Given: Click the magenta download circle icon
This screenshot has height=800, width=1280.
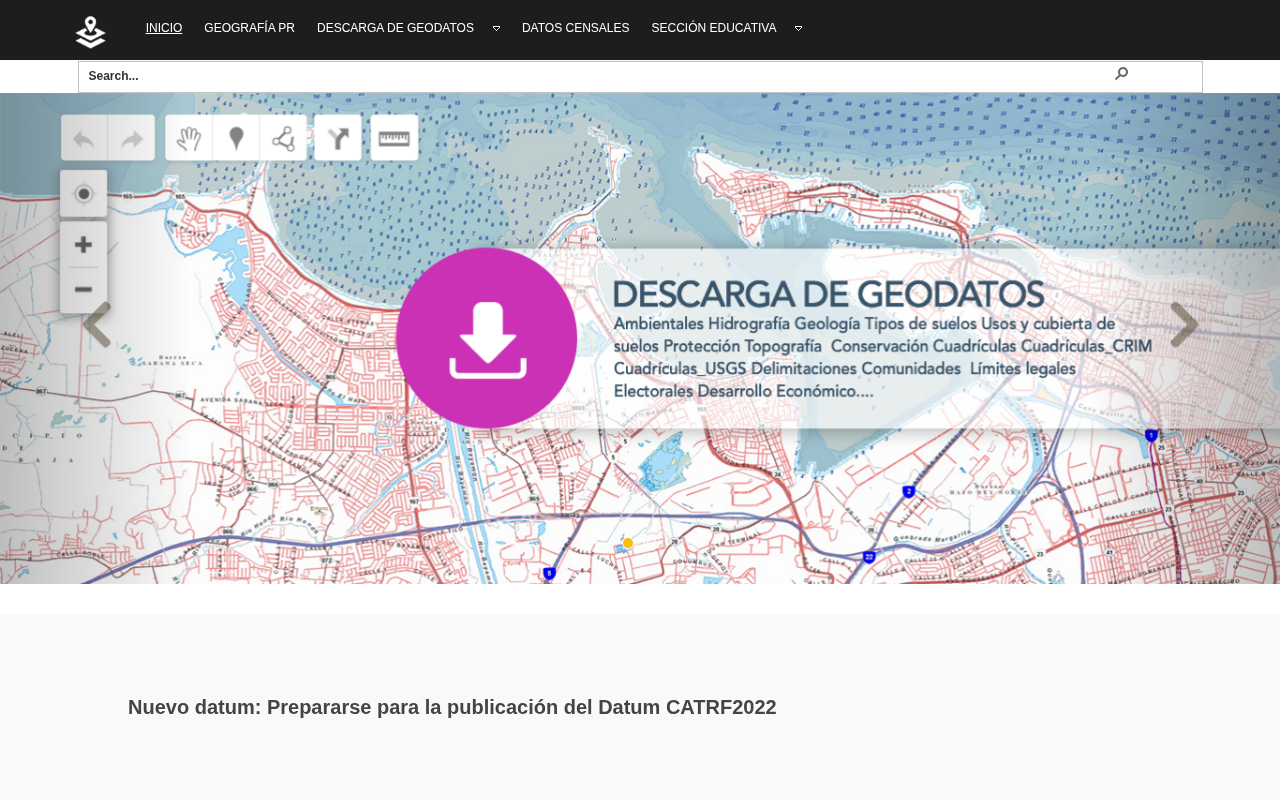Looking at the screenshot, I should pyautogui.click(x=486, y=338).
